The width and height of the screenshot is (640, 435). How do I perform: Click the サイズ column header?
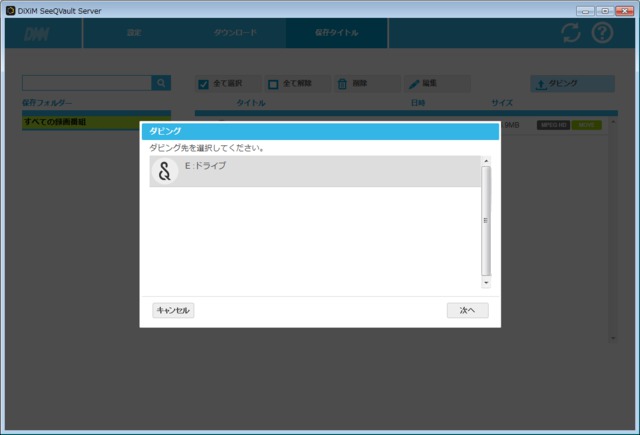[502, 103]
